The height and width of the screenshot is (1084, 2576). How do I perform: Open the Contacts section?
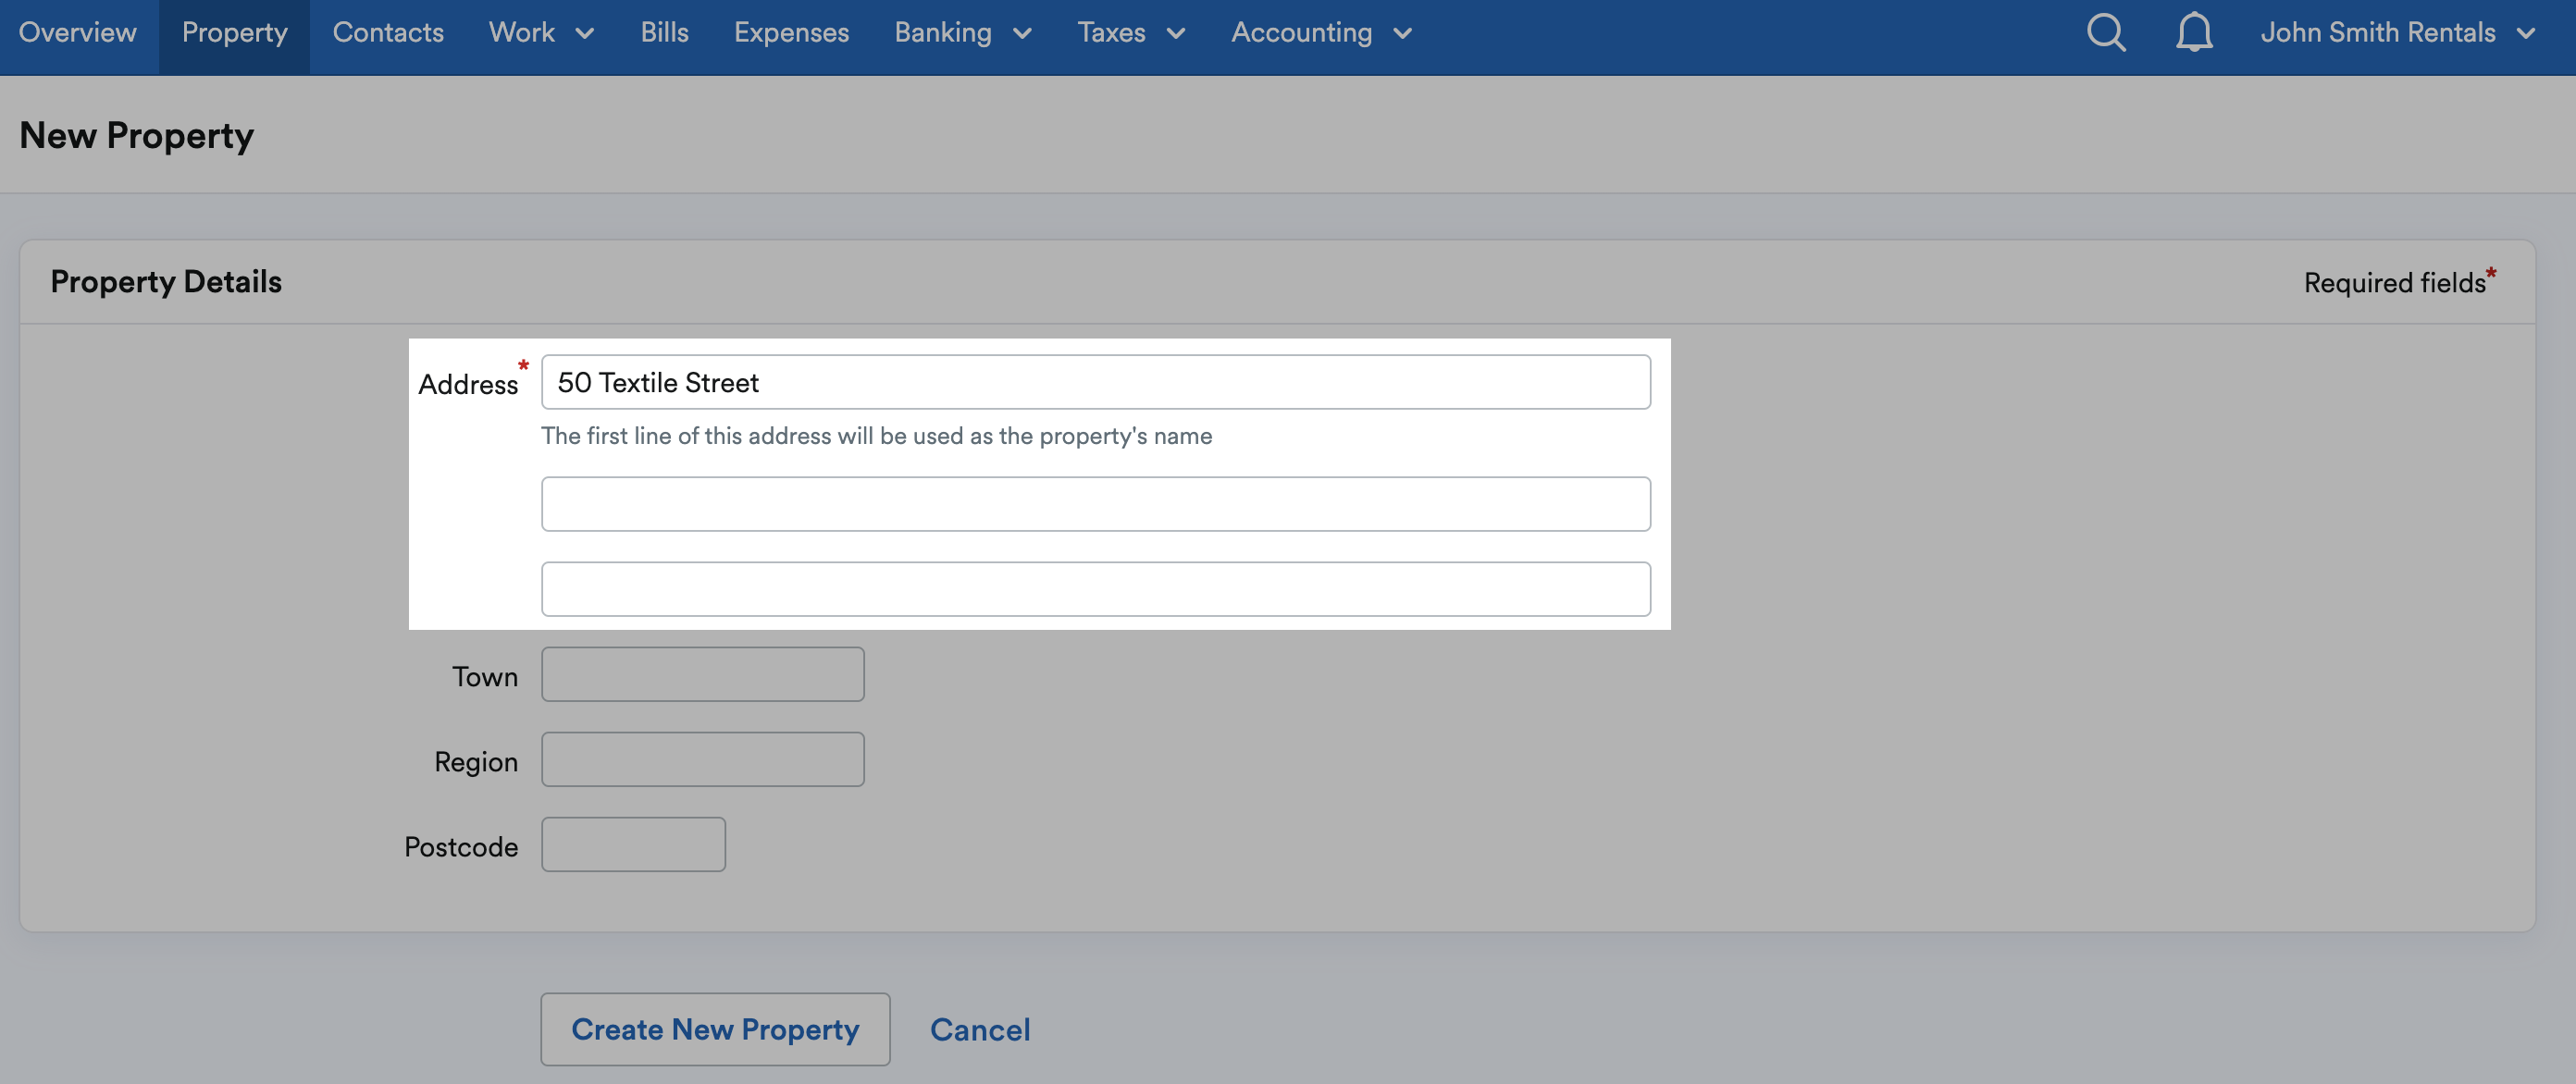click(388, 32)
